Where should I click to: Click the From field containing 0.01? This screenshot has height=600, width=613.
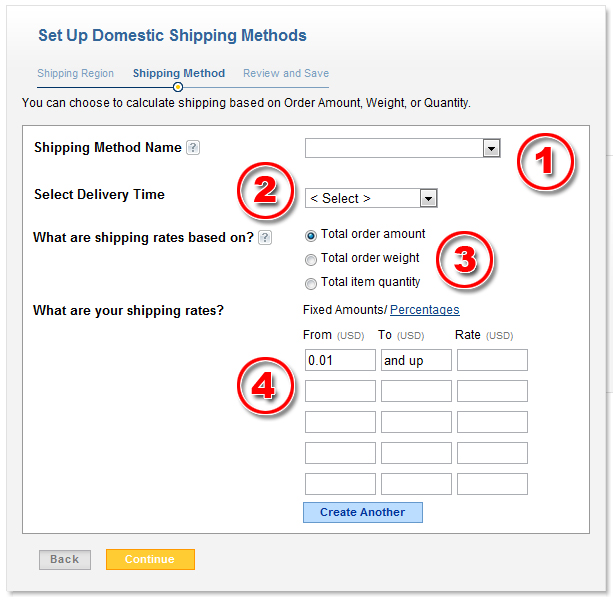340,360
